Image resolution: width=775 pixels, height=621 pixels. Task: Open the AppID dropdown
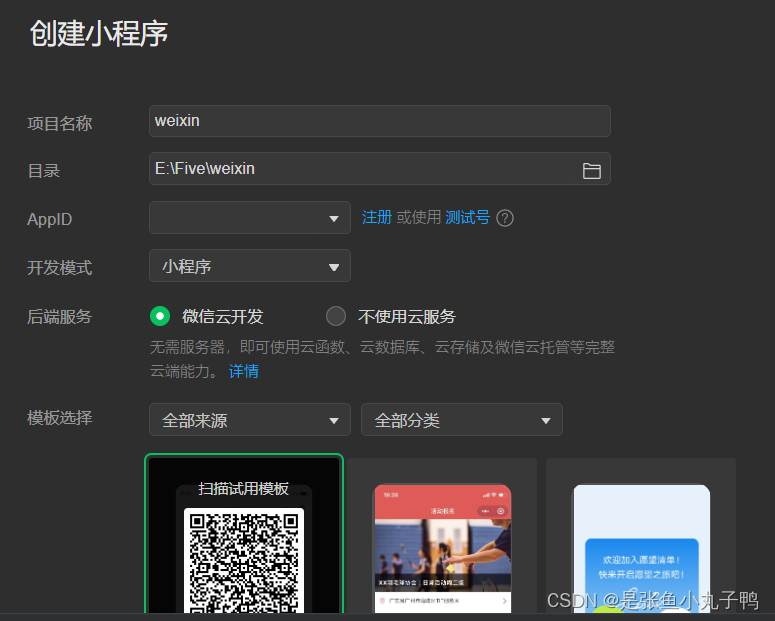click(x=250, y=218)
